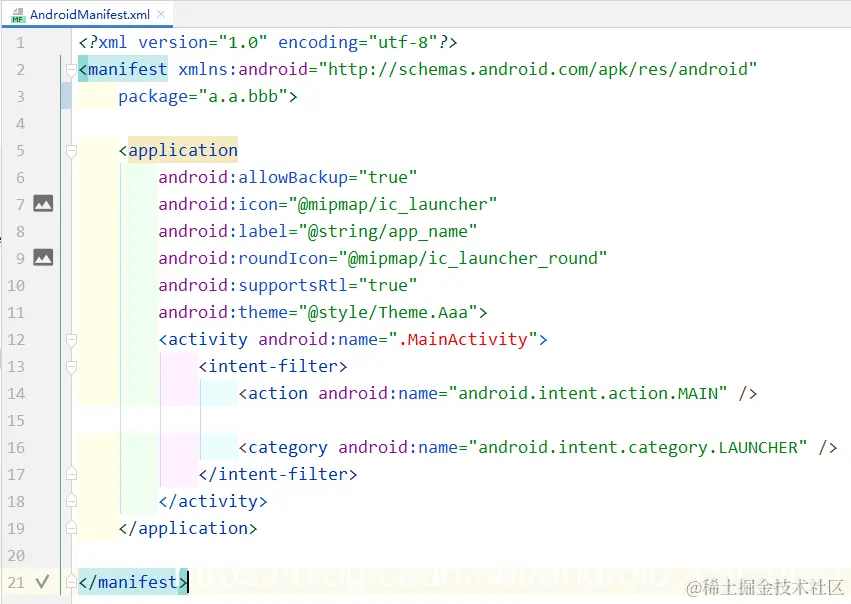Click the category tag name on line 16
The height and width of the screenshot is (604, 851).
(x=288, y=448)
